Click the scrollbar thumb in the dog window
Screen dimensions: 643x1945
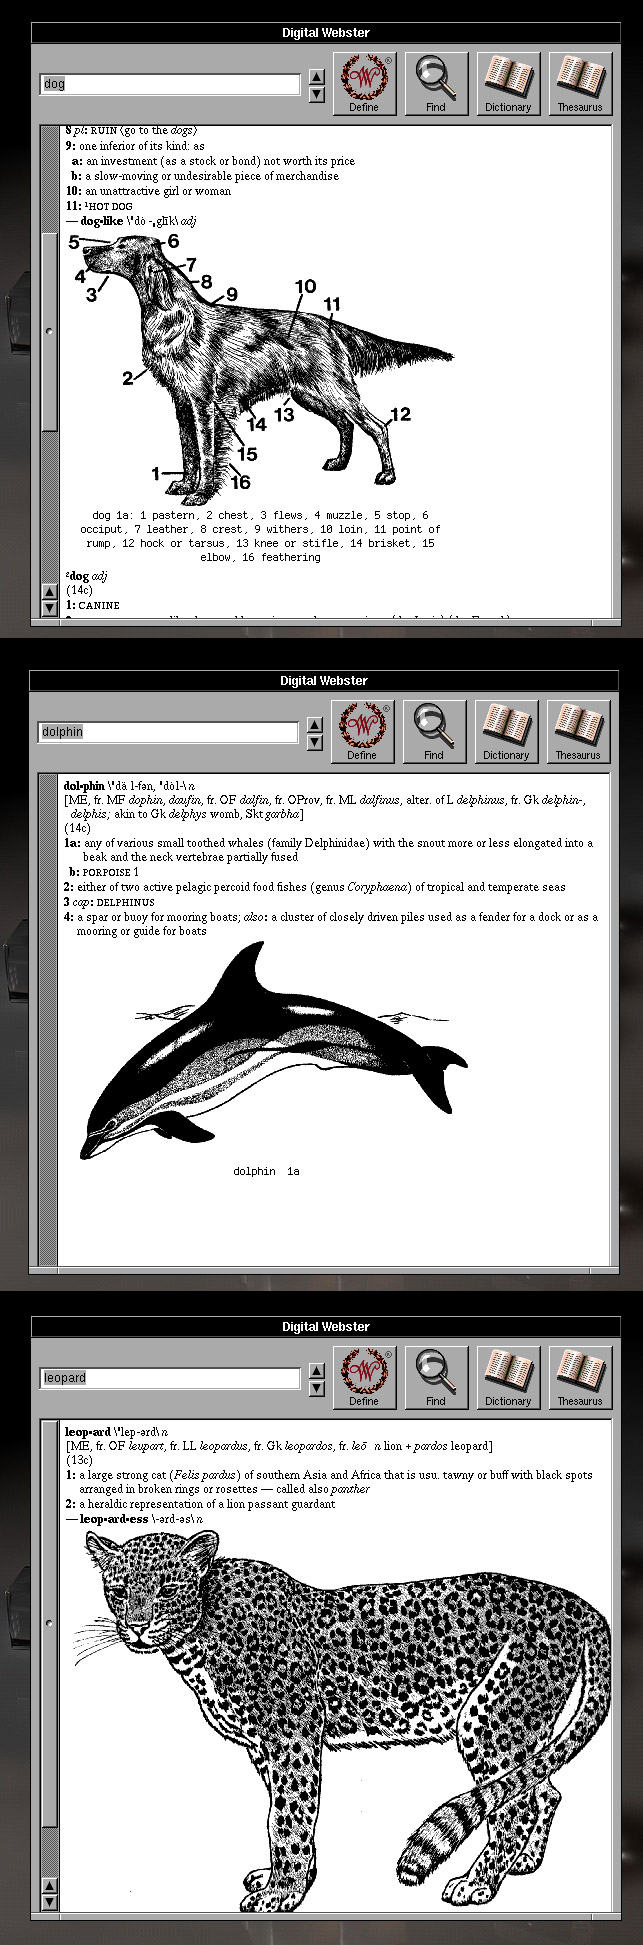point(50,331)
